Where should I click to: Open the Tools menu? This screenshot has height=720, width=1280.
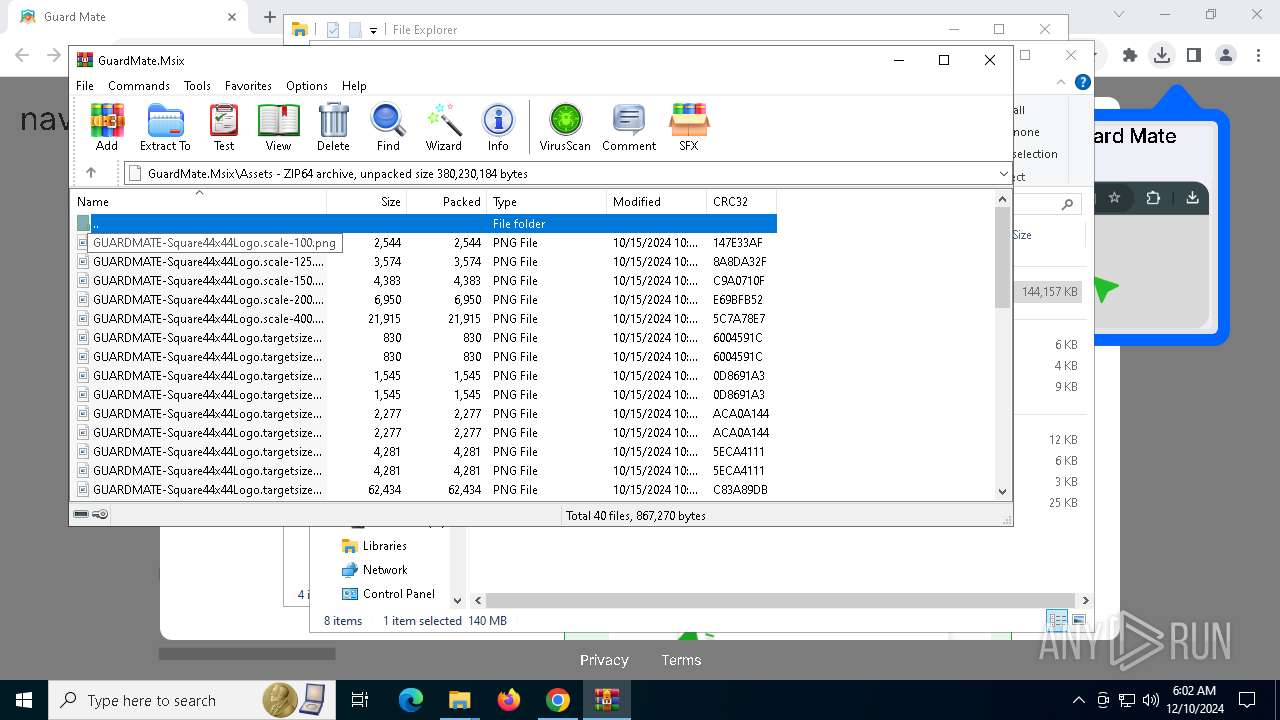coord(197,86)
